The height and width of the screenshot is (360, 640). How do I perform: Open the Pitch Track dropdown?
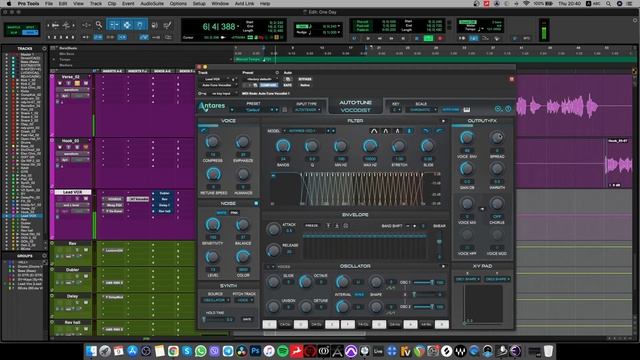tap(244, 300)
